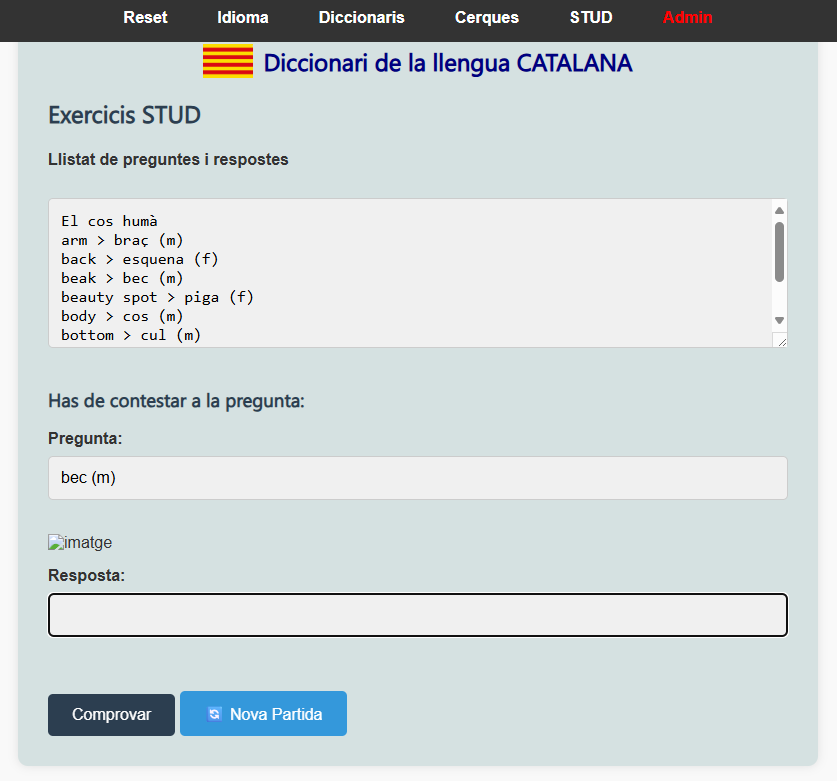Select the STUD menu item
The height and width of the screenshot is (781, 837).
point(591,18)
